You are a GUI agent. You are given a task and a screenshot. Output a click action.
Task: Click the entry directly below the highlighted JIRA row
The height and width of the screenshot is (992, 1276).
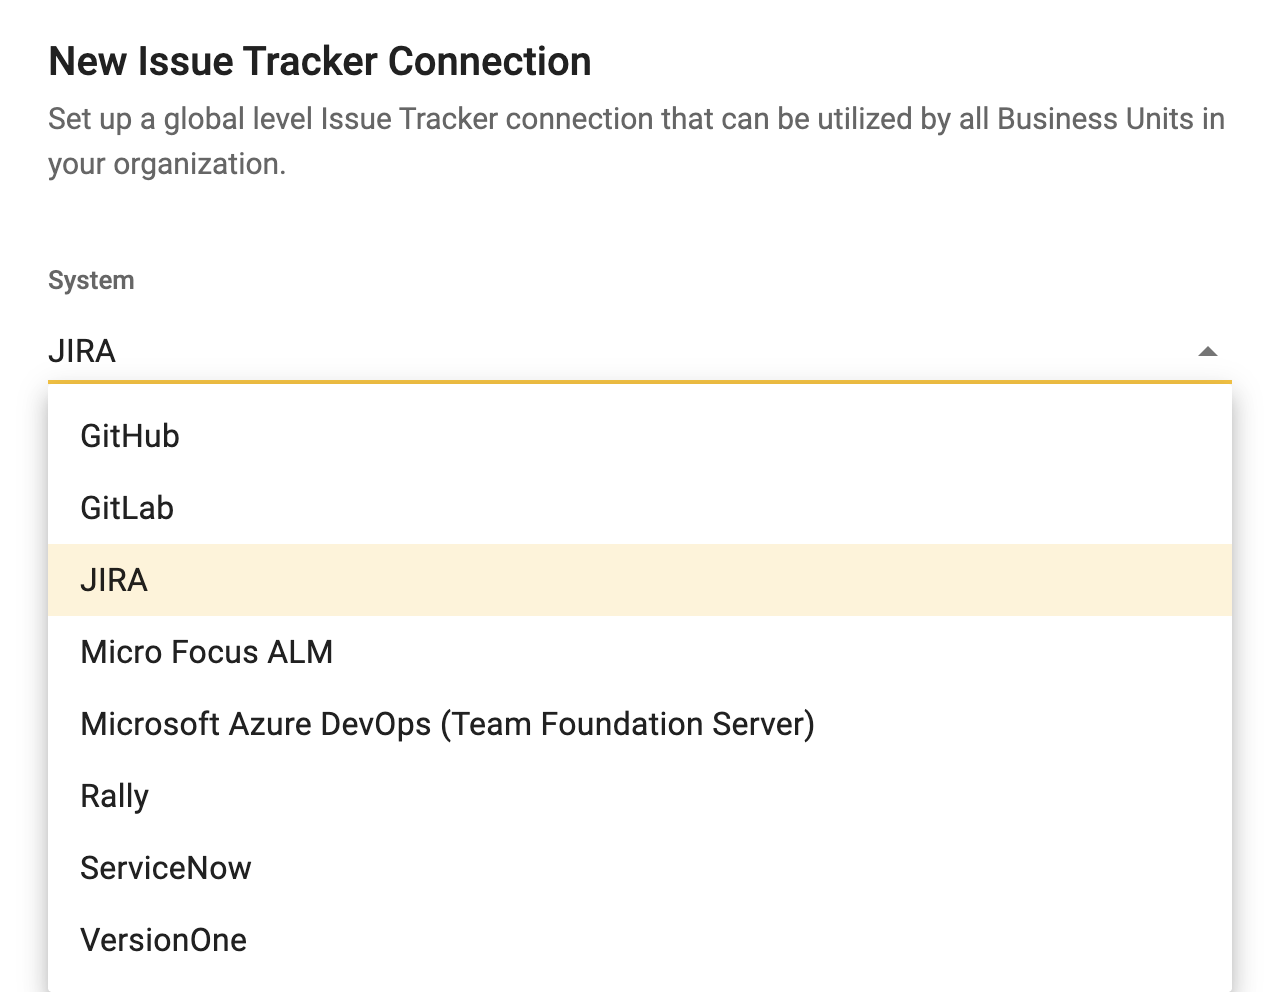(x=206, y=652)
